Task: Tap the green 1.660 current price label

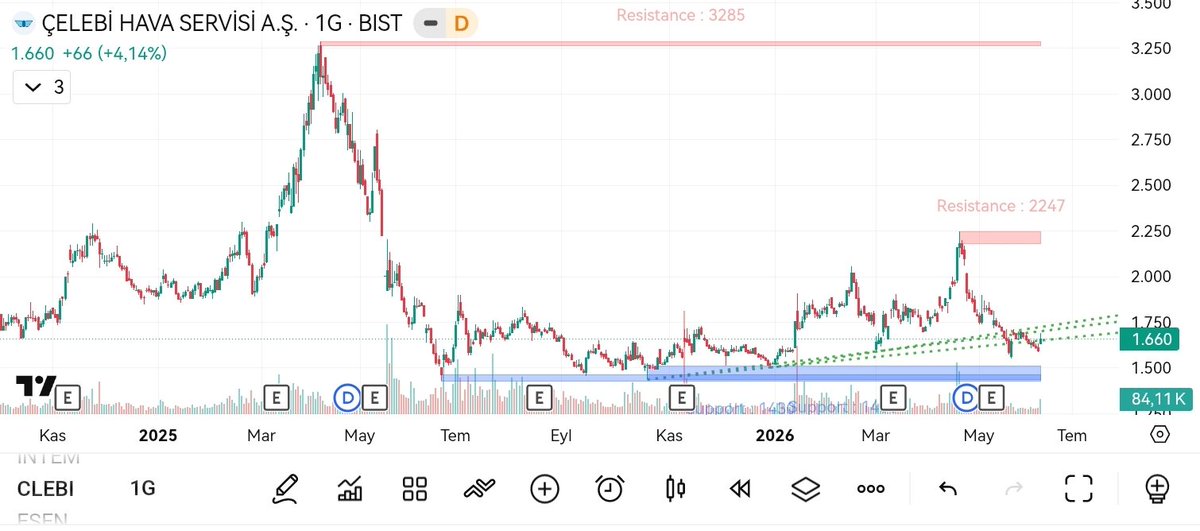Action: click(1152, 341)
